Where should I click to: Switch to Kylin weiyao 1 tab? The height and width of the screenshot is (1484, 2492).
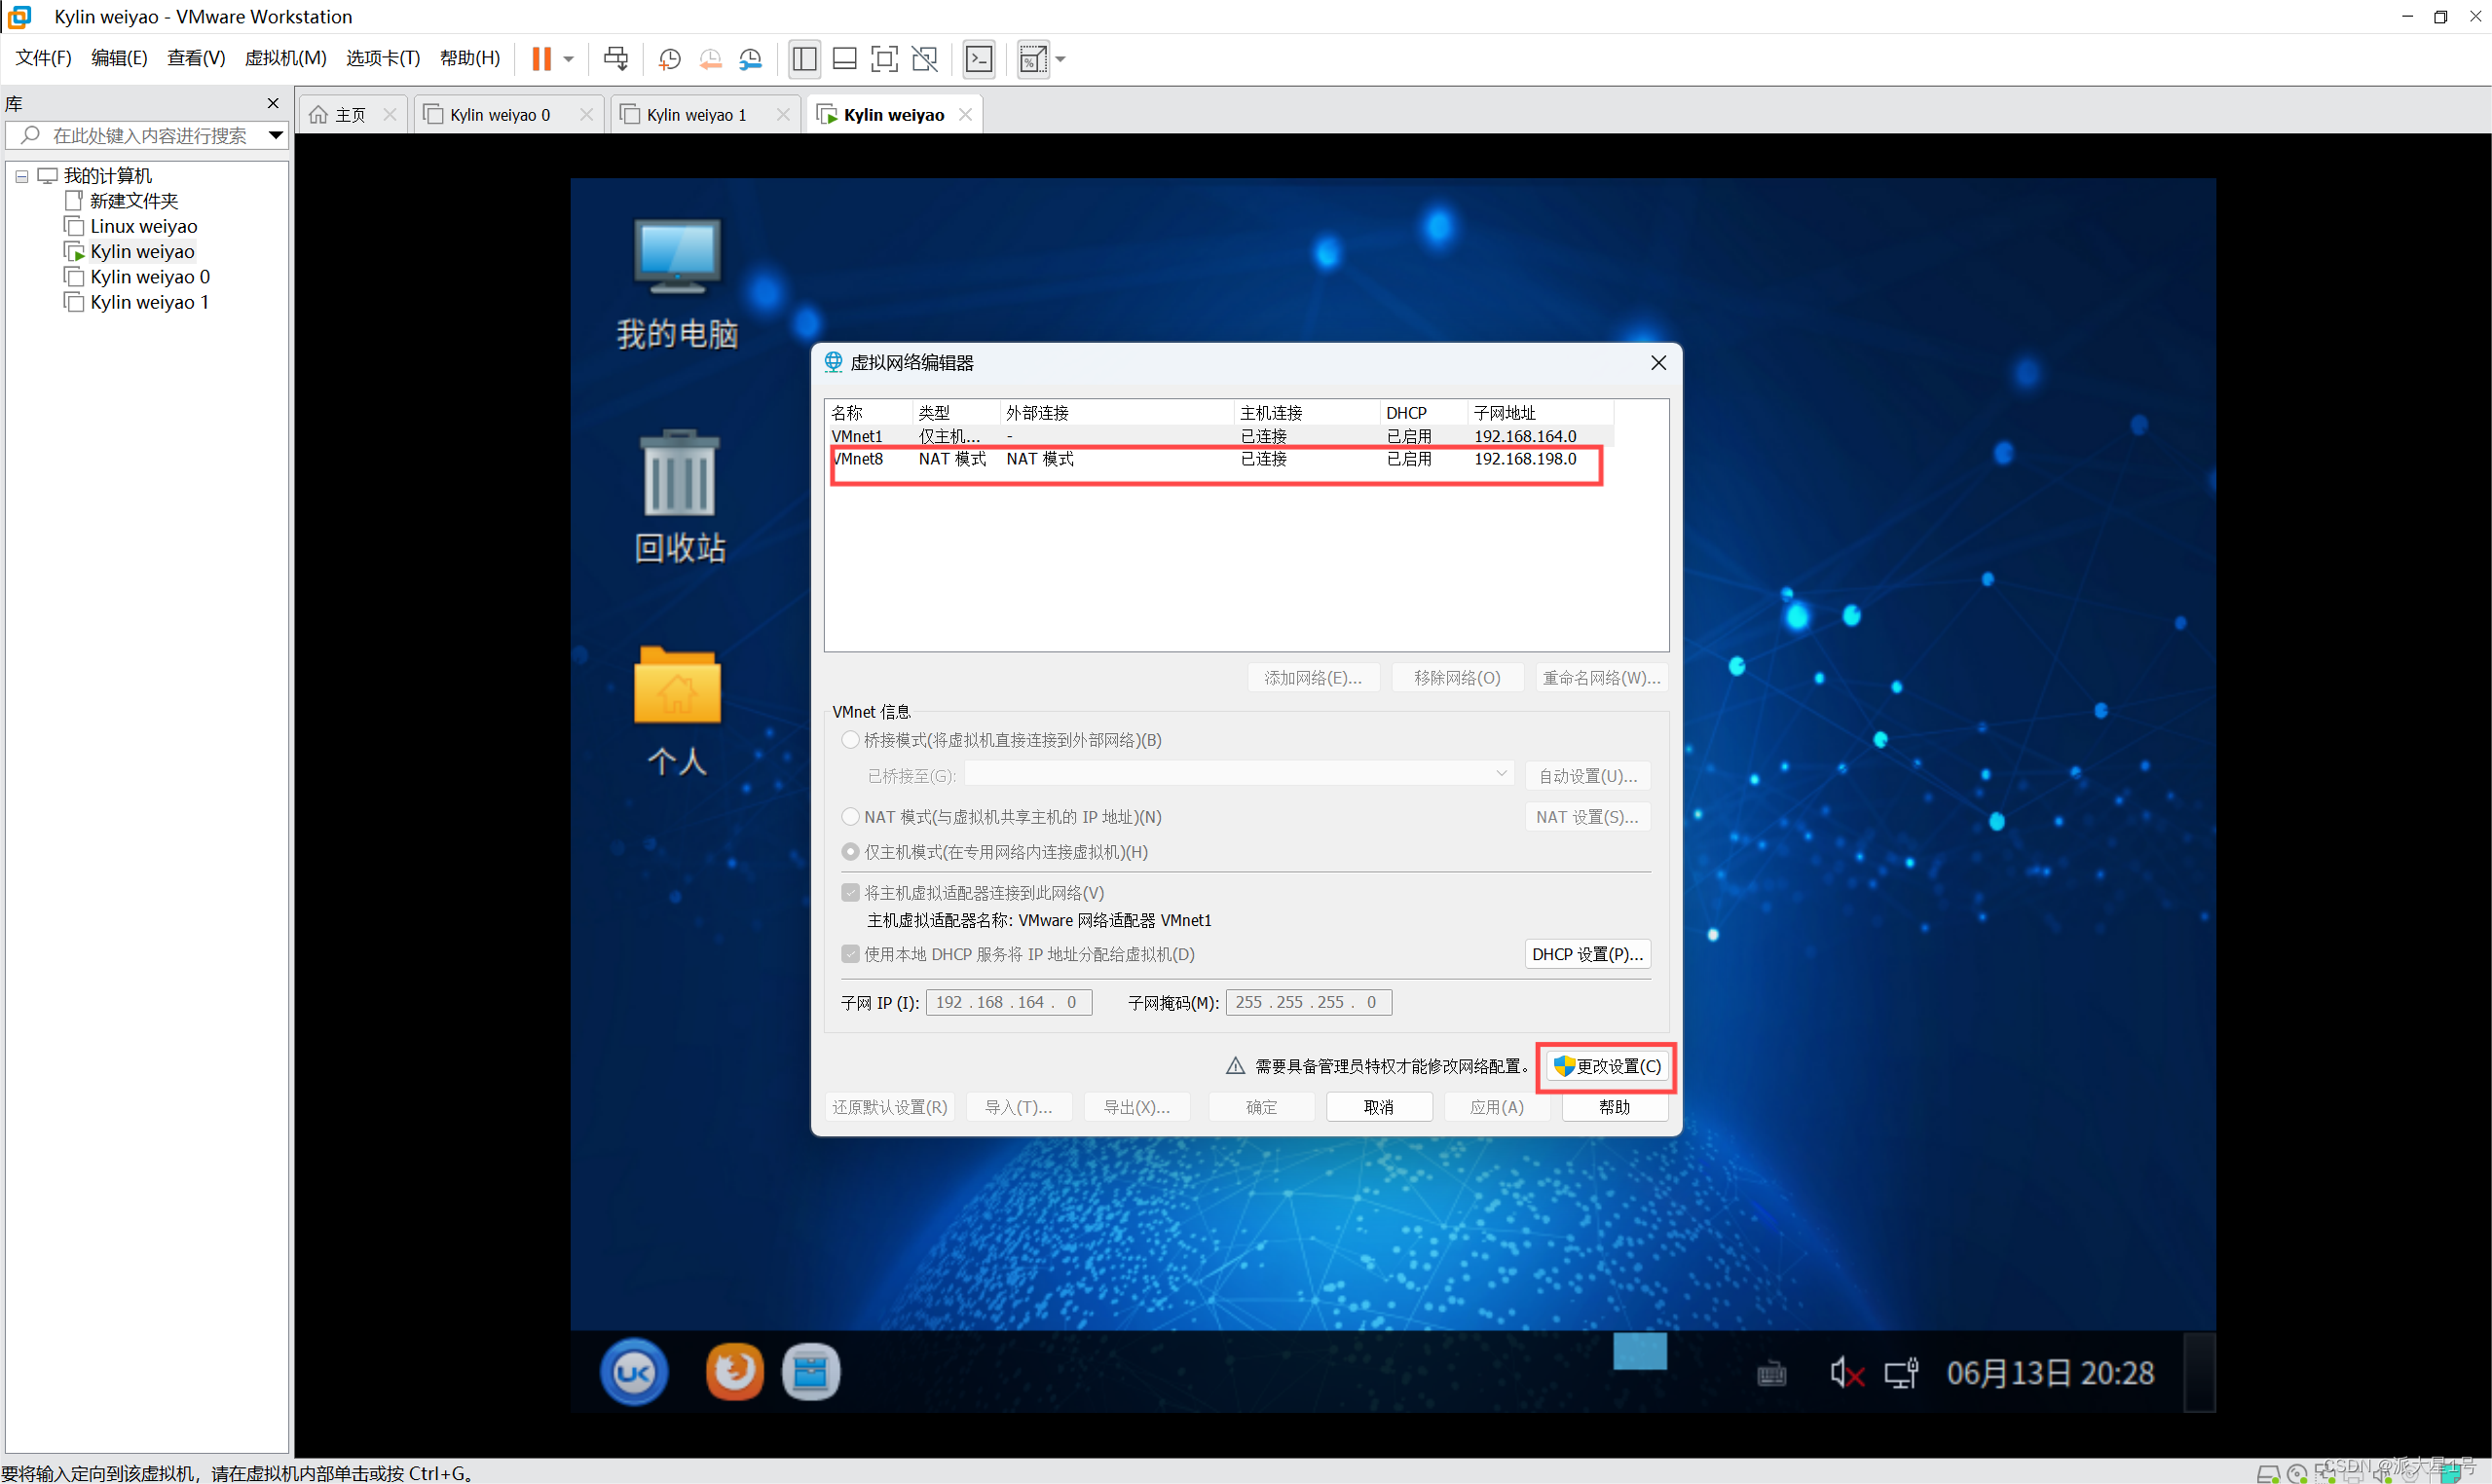click(x=696, y=115)
